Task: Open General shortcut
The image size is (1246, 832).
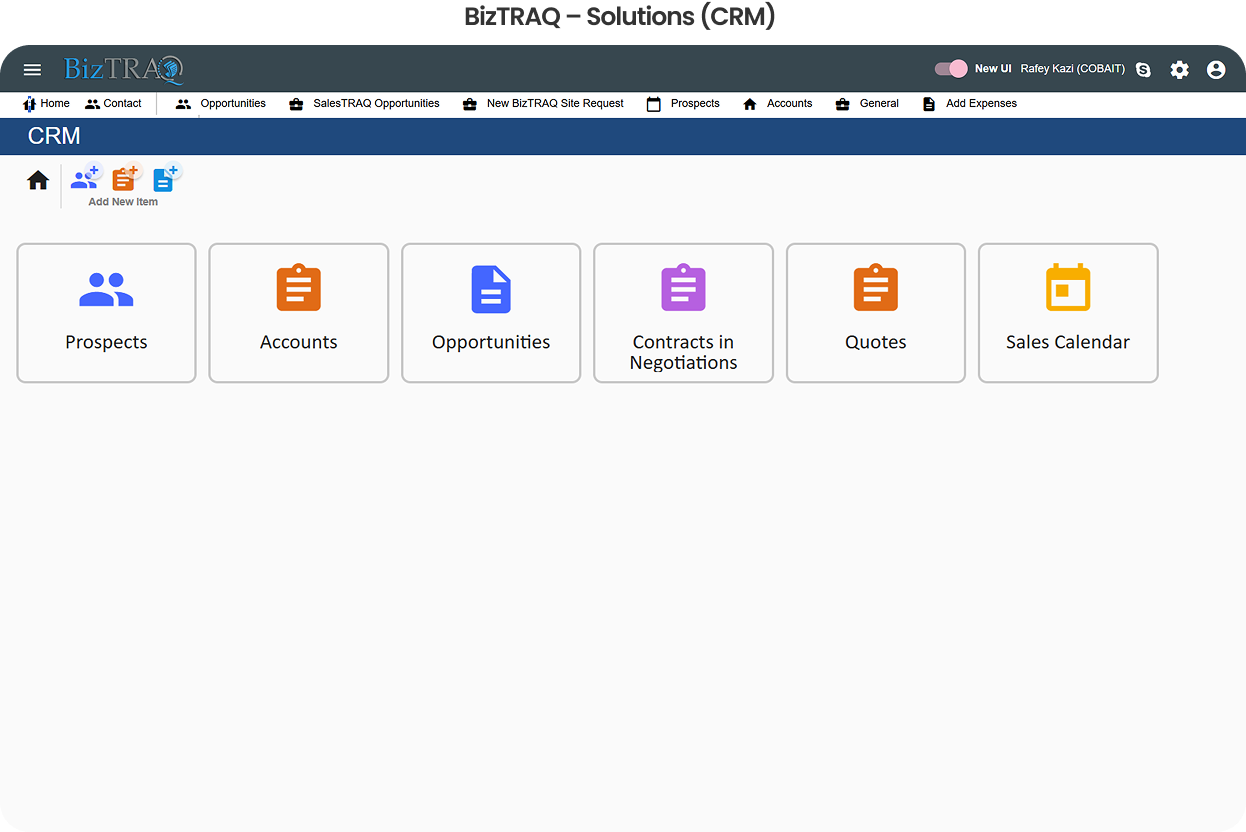Action: click(x=867, y=103)
